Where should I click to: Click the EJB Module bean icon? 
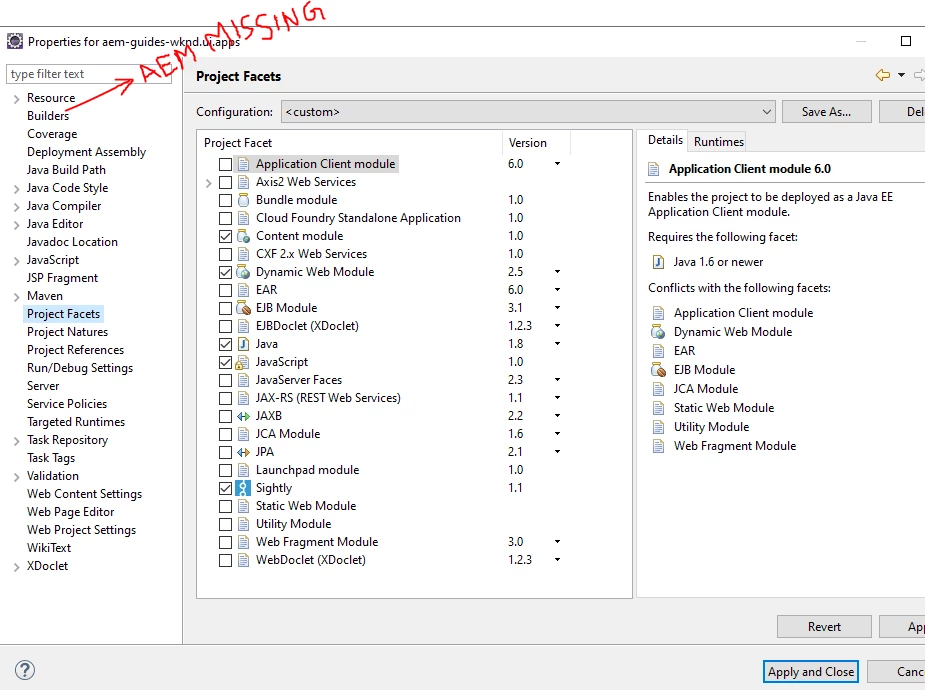click(x=244, y=308)
